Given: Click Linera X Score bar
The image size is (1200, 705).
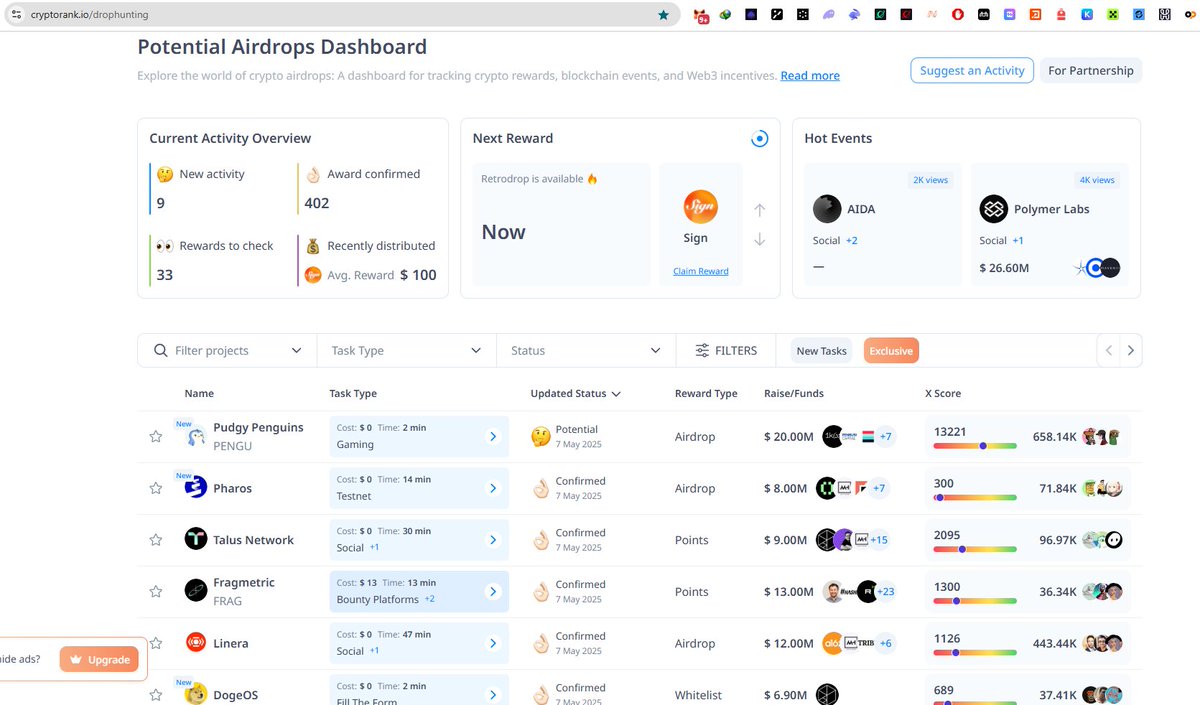Looking at the screenshot, I should [975, 652].
